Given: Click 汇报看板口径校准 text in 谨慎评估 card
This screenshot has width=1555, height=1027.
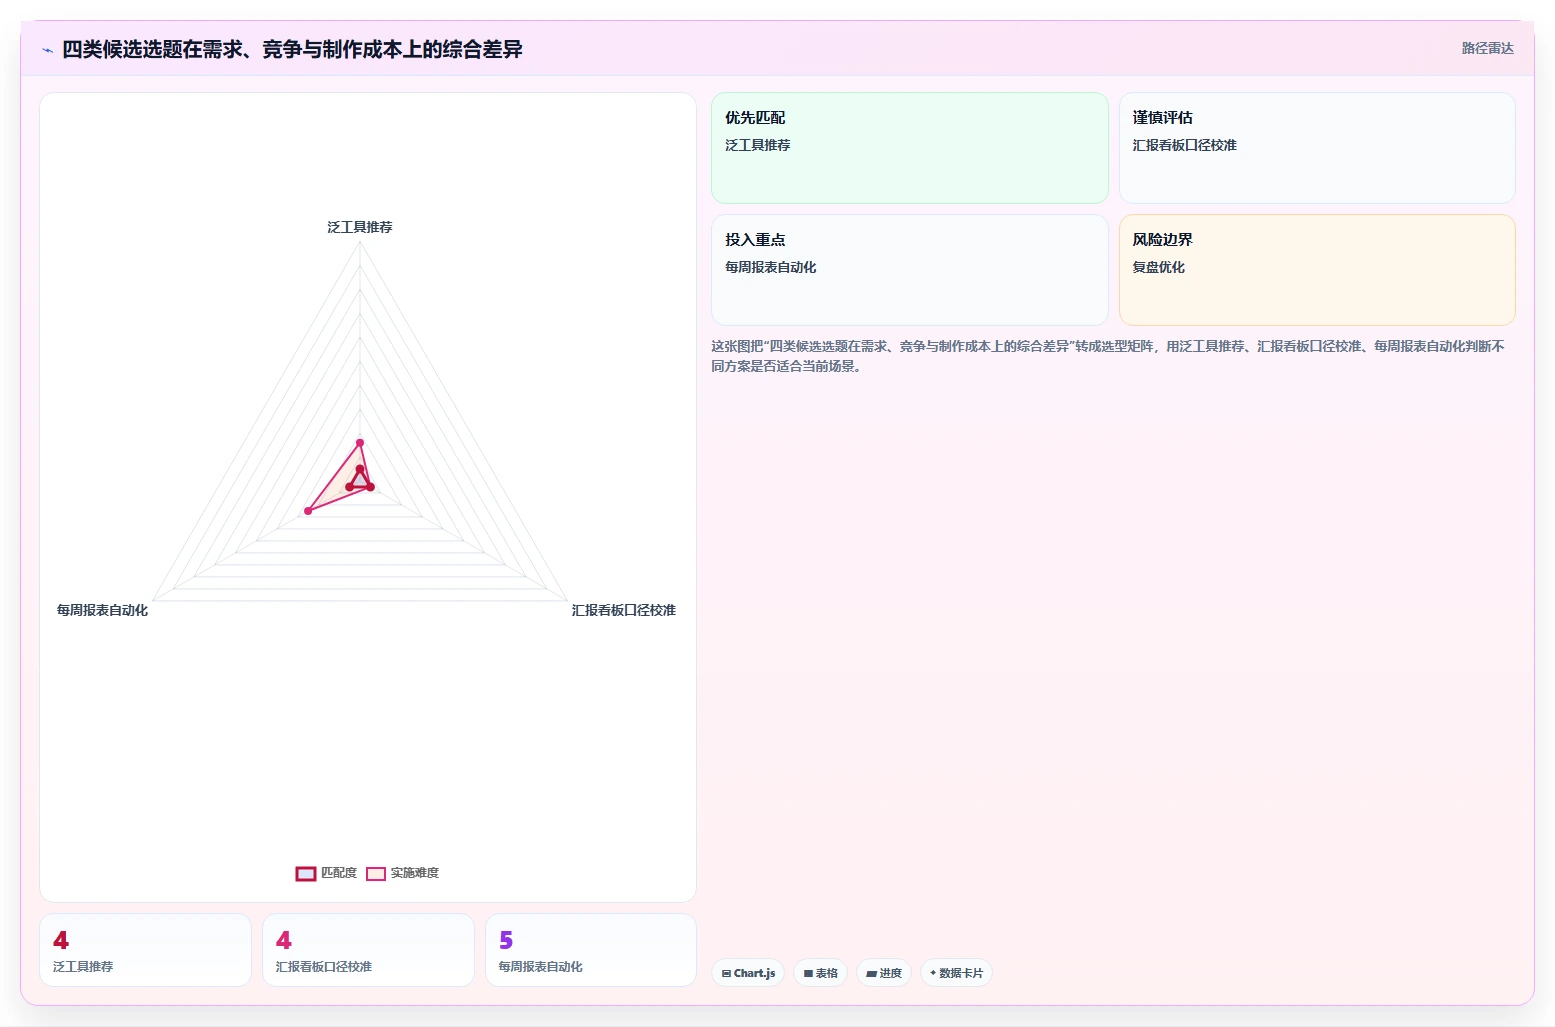Looking at the screenshot, I should point(1184,145).
